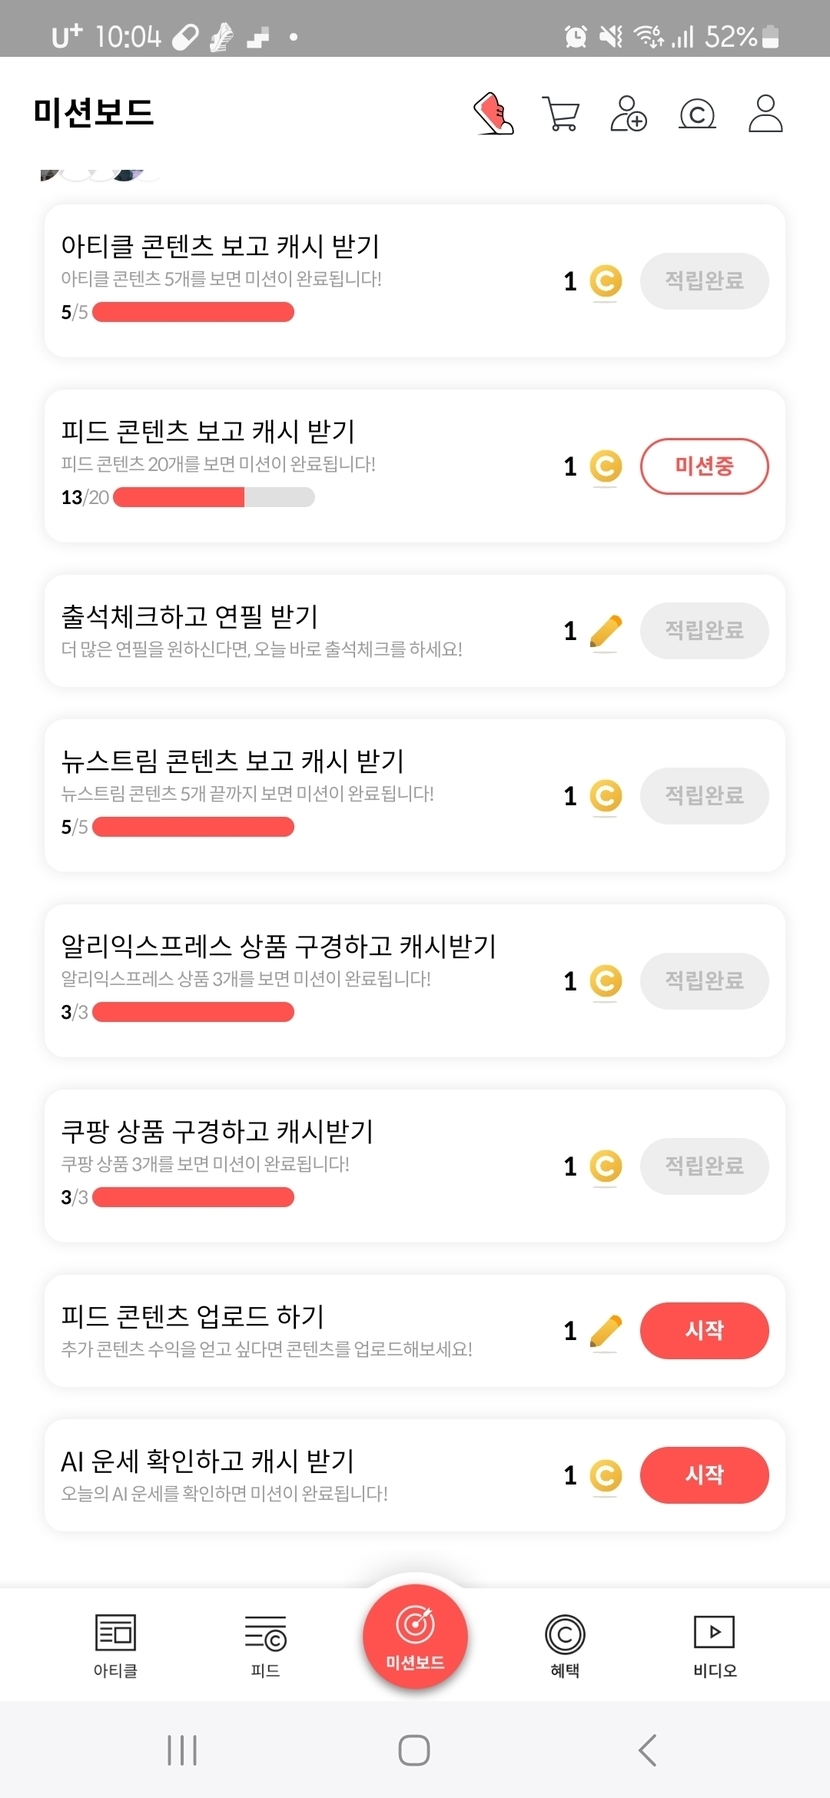Go to the 비디오 tab
The height and width of the screenshot is (1798, 830).
(715, 1645)
